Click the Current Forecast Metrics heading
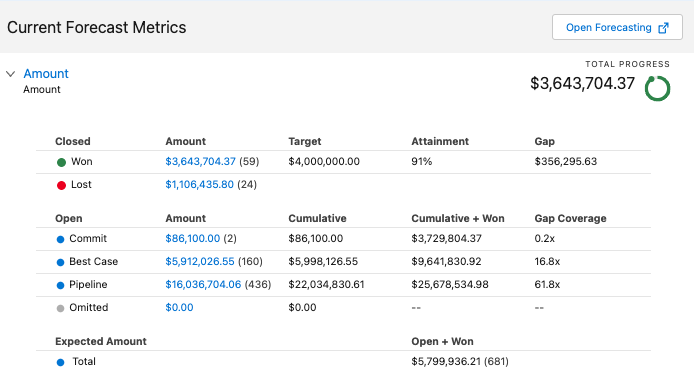 coord(96,27)
